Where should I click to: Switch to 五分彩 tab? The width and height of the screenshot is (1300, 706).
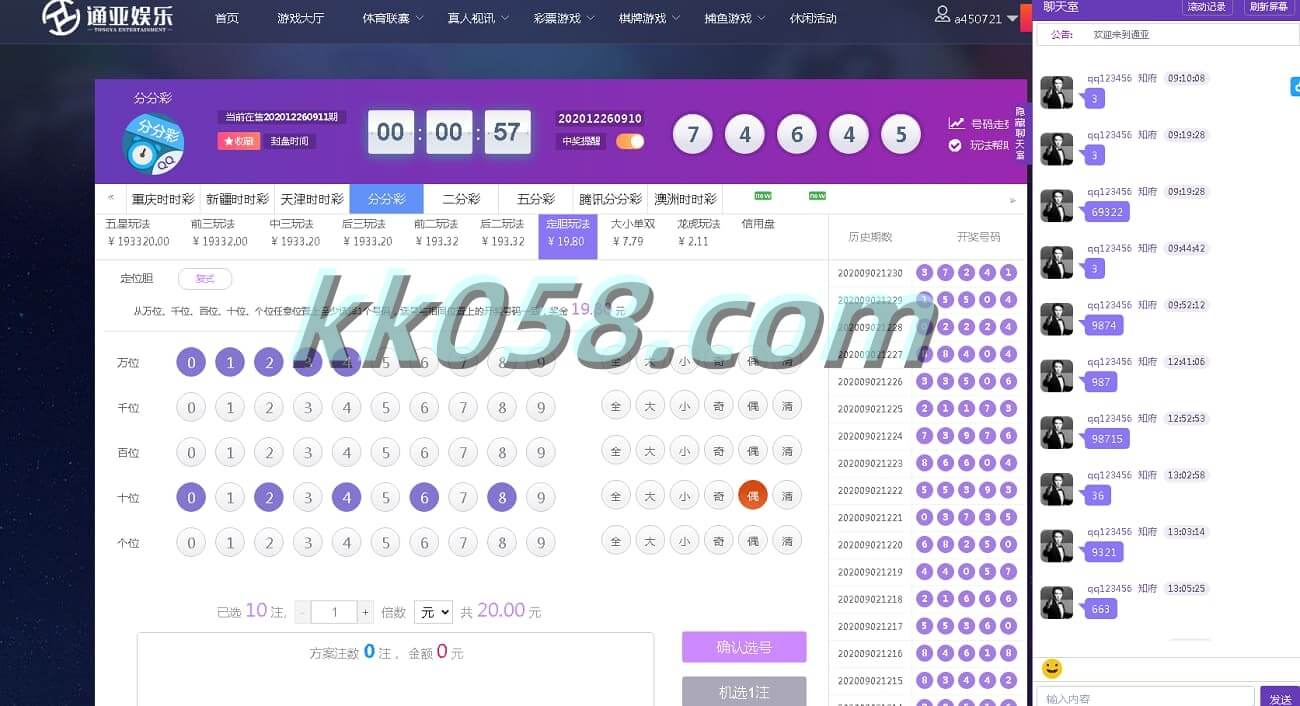pyautogui.click(x=536, y=199)
